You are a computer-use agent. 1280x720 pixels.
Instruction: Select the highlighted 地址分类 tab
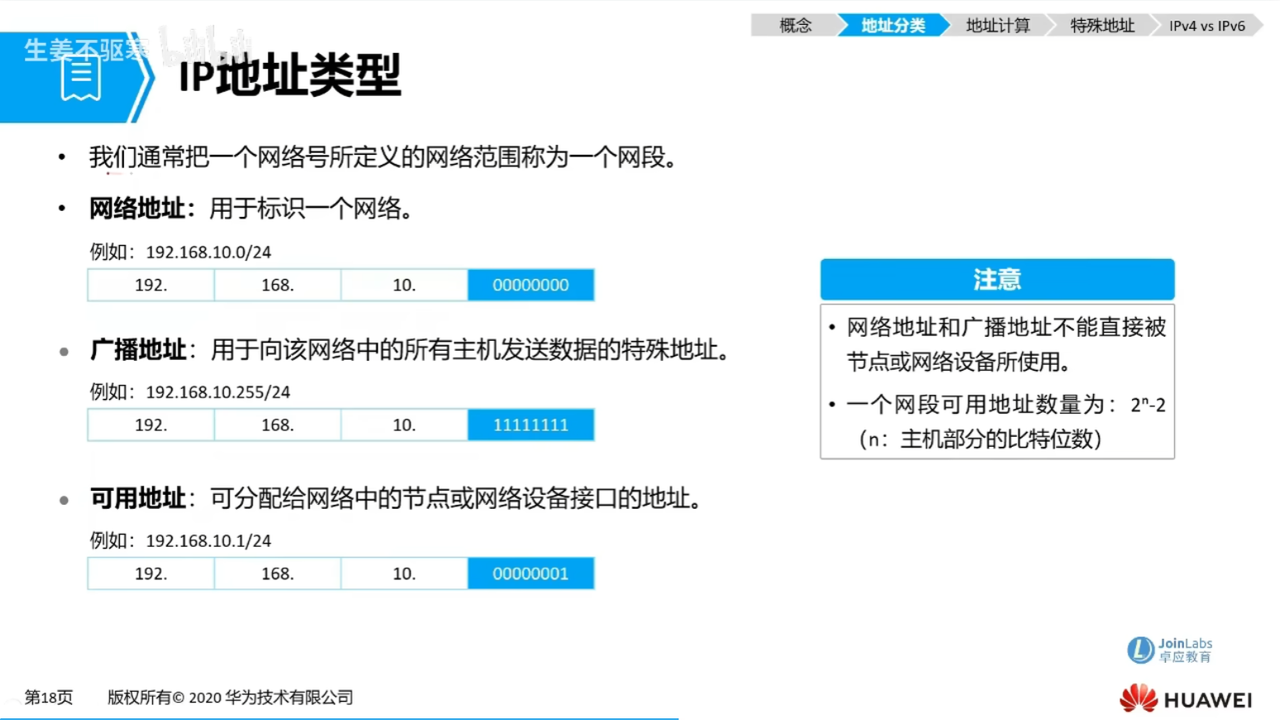(894, 26)
